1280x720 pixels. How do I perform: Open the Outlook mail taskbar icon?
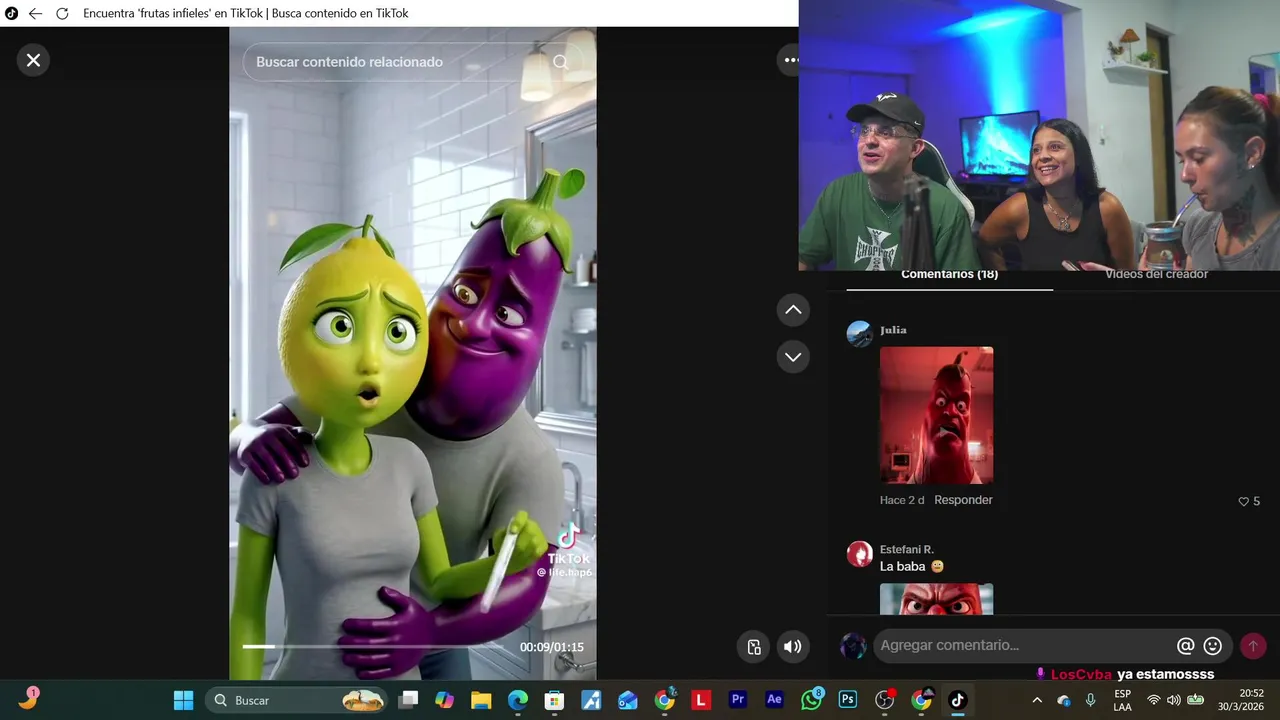627,700
